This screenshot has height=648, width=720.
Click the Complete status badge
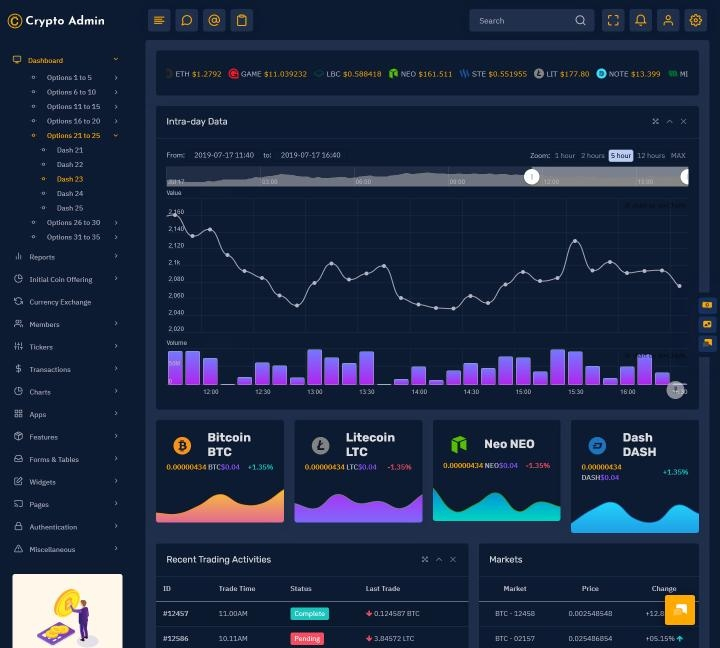click(309, 614)
